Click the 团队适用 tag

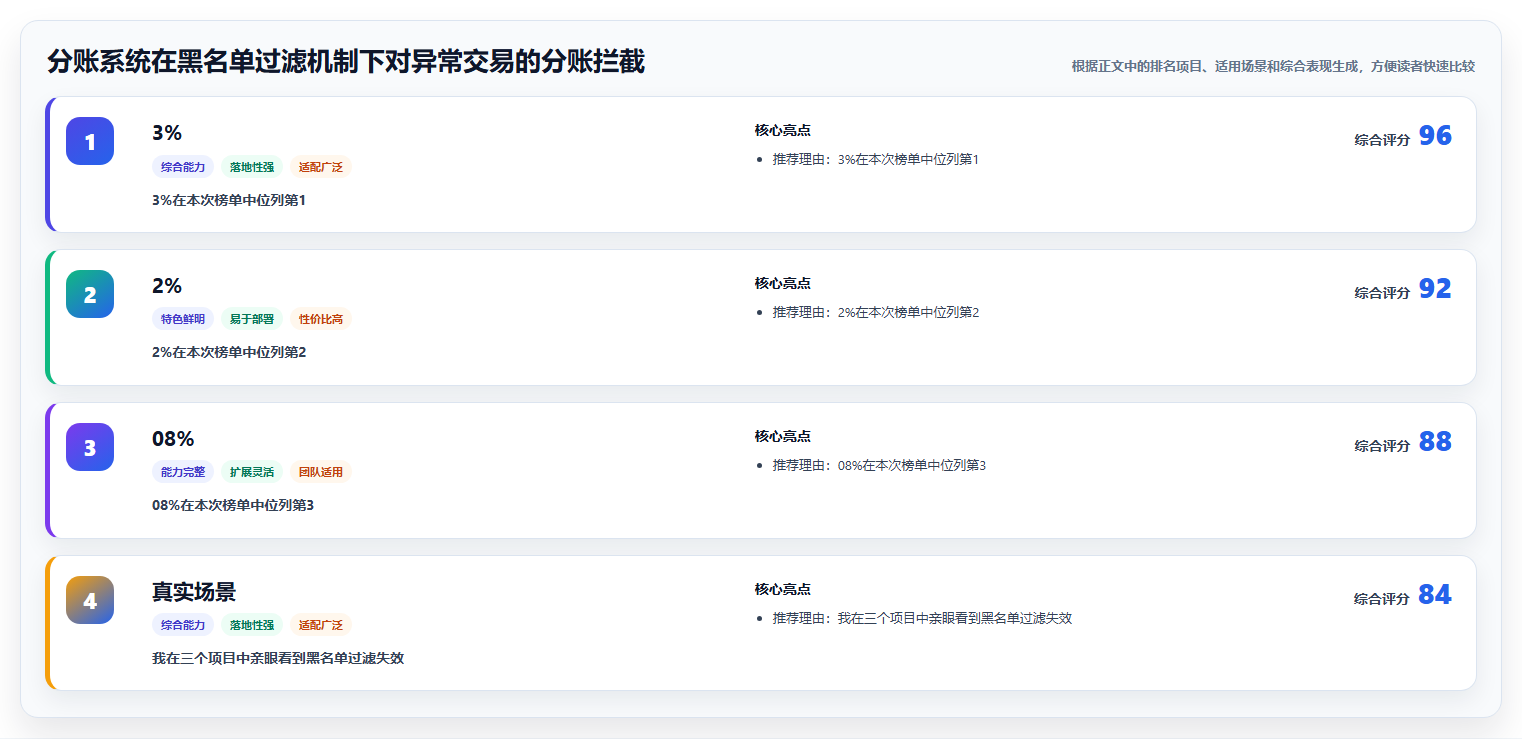pos(321,472)
